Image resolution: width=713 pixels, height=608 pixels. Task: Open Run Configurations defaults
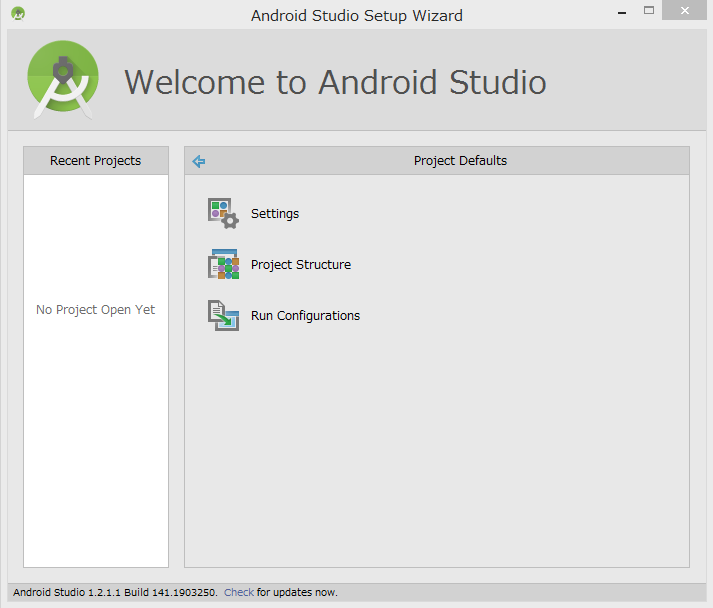305,316
